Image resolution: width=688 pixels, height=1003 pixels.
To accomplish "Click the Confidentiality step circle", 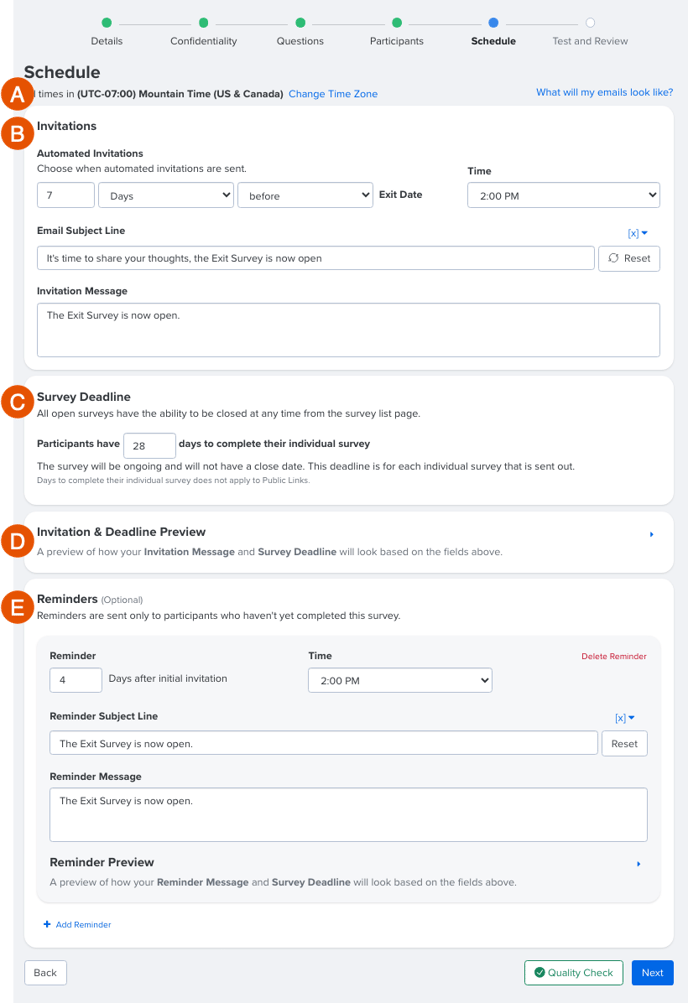I will 203,23.
